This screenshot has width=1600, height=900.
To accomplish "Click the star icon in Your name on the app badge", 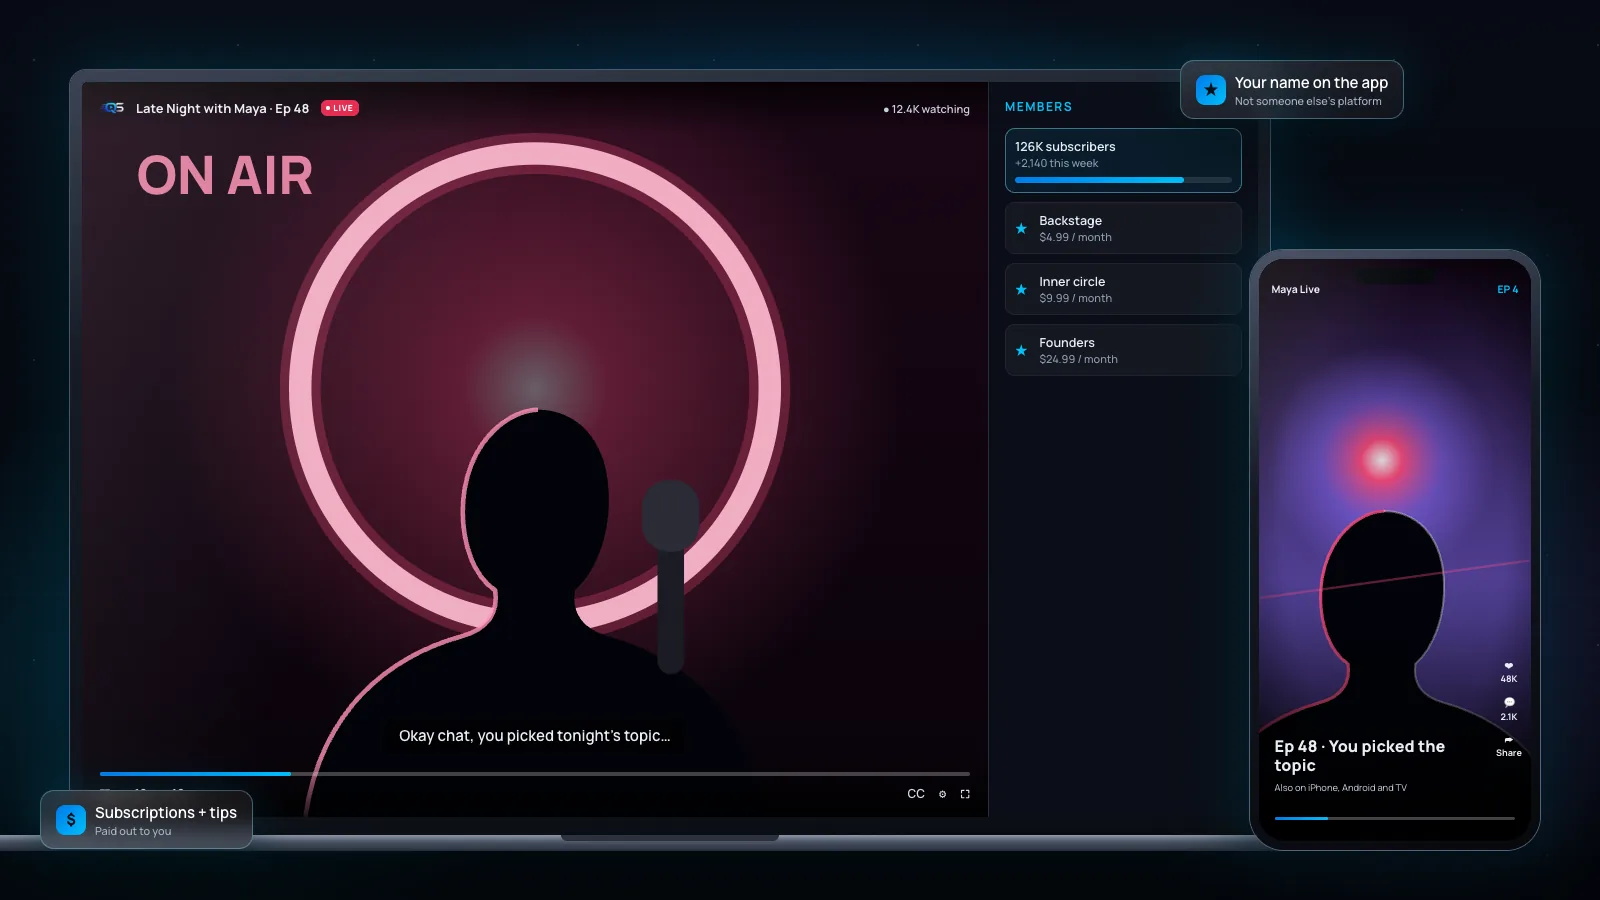I will point(1211,90).
